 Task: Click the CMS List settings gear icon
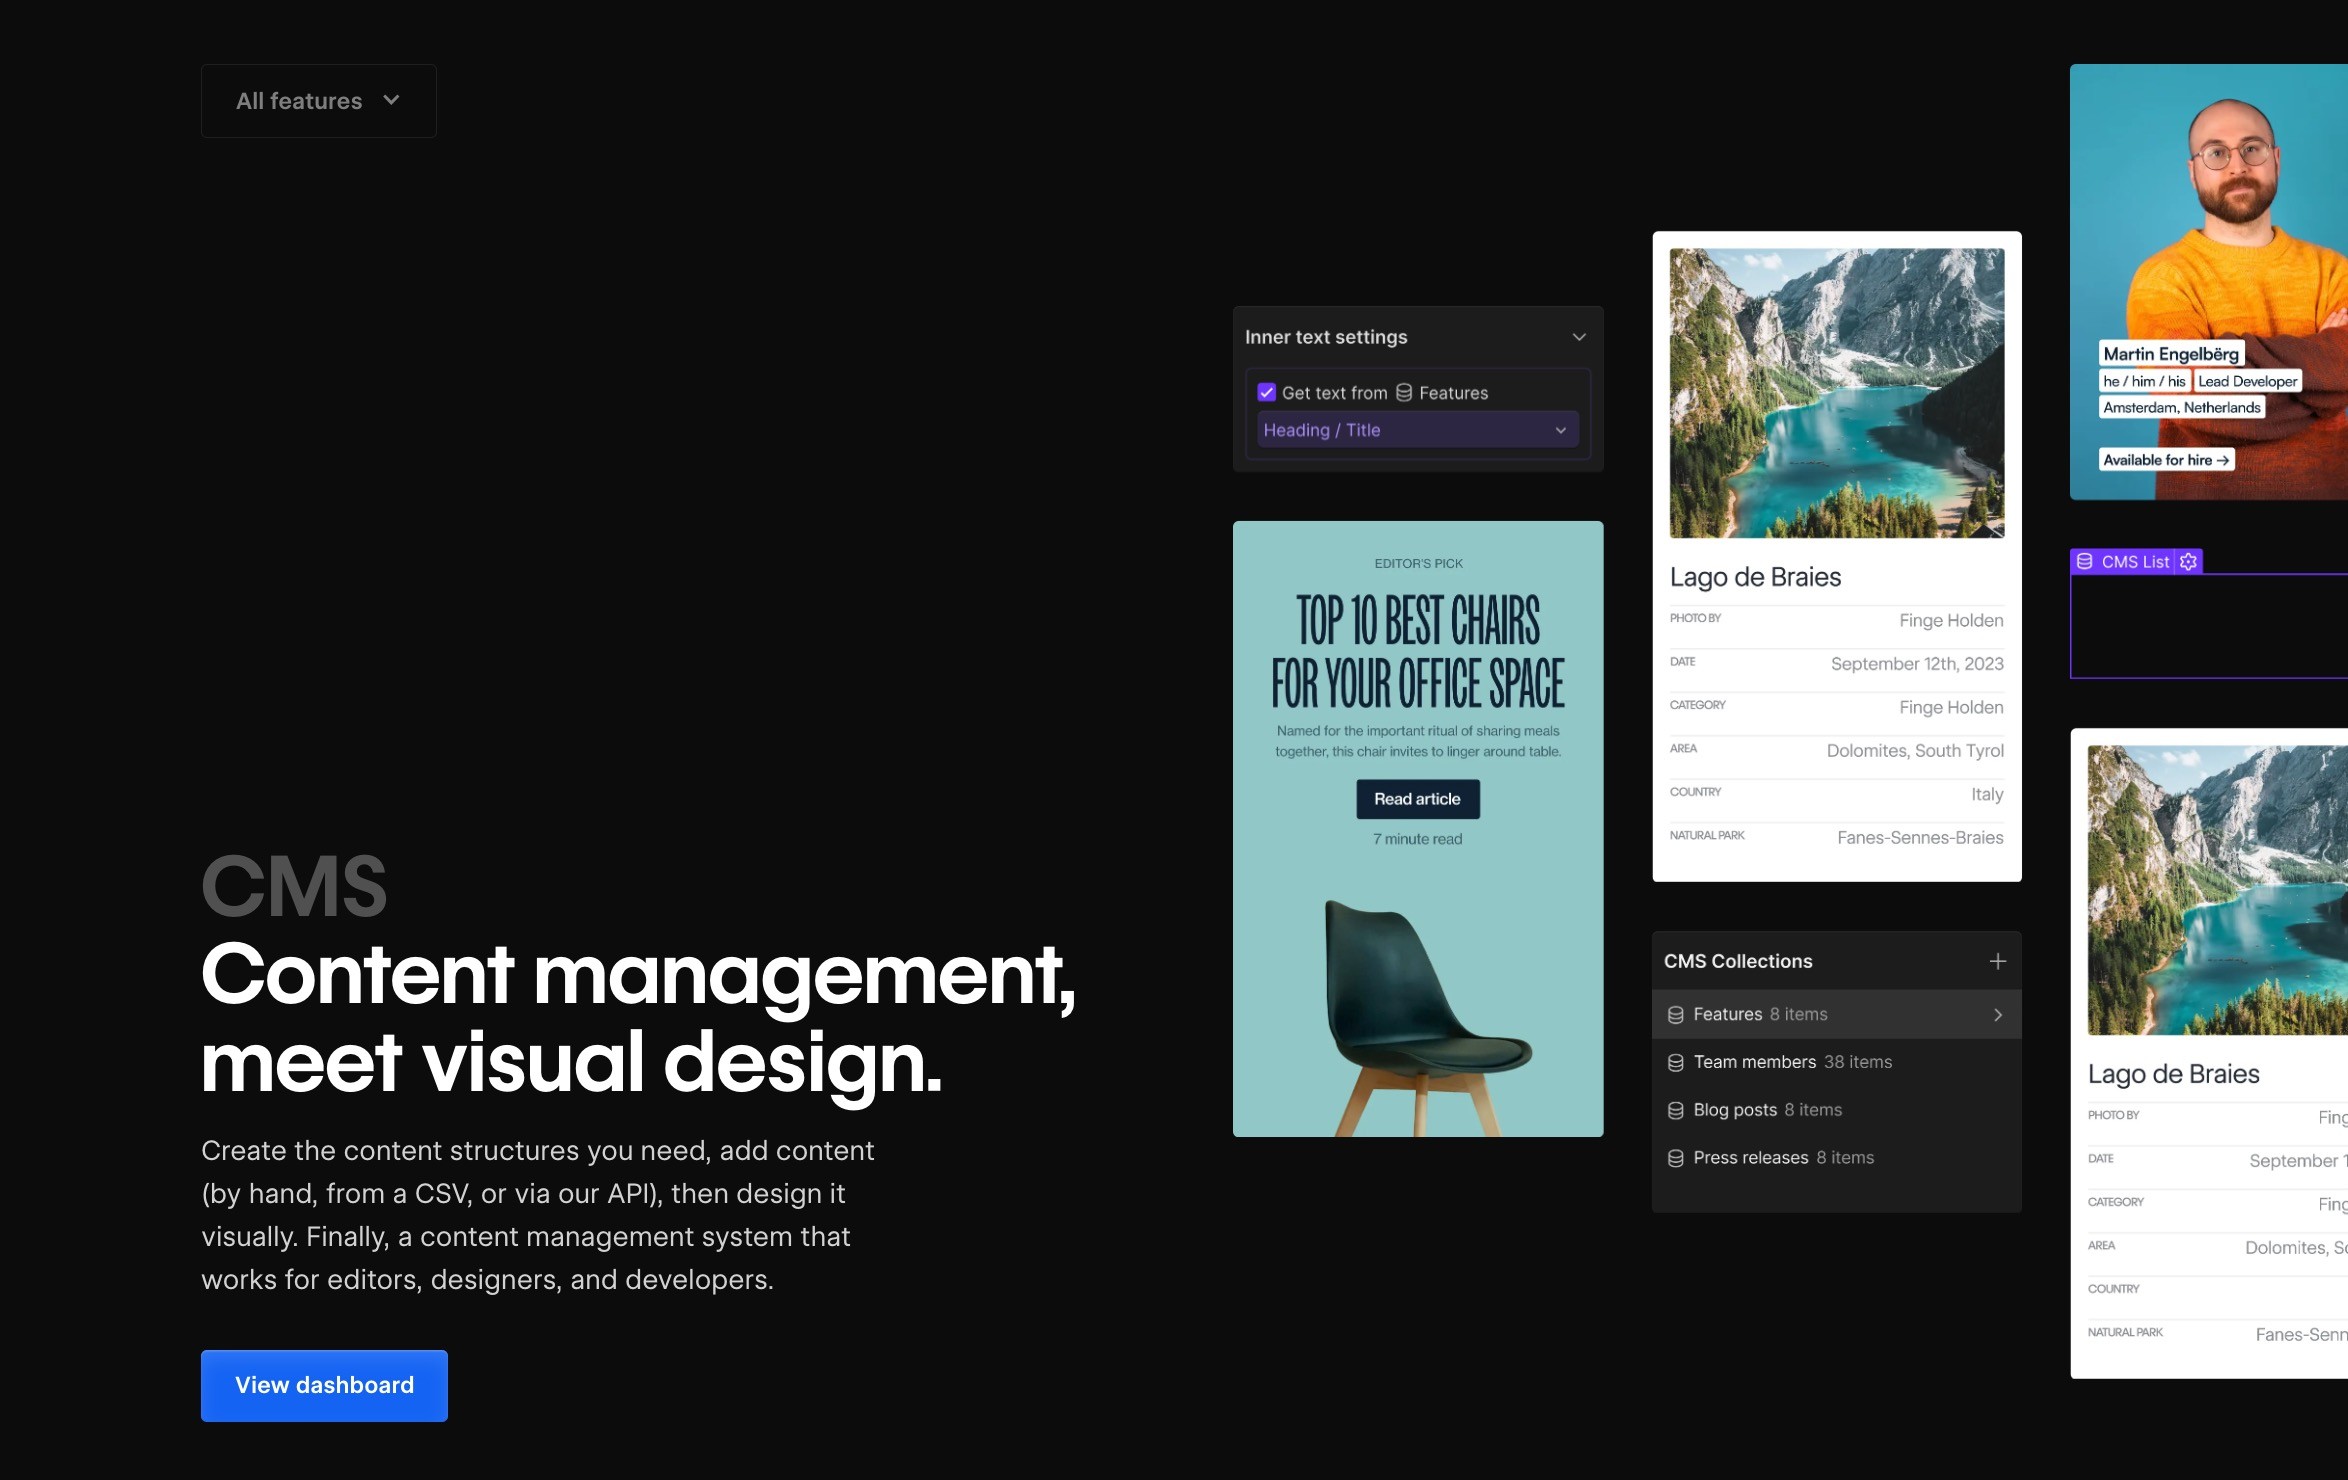tap(2188, 561)
